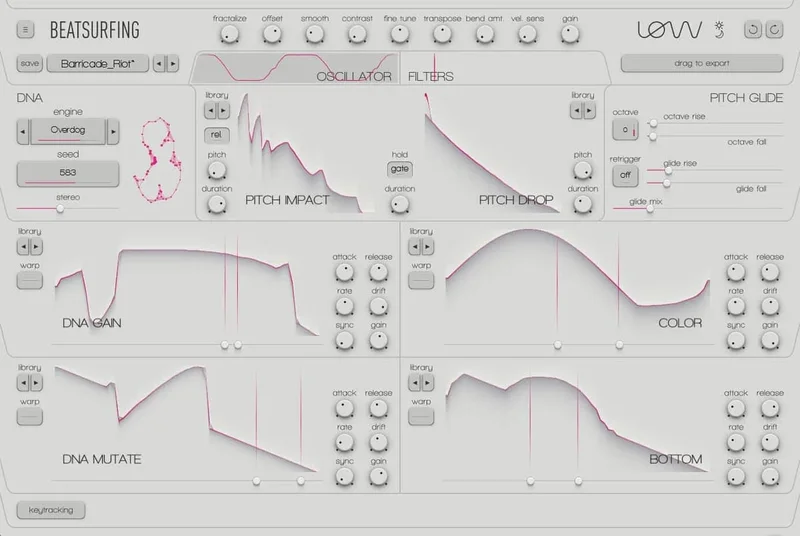Open the hamburger menu beside BEATSURFING
This screenshot has width=800, height=536.
(x=25, y=30)
